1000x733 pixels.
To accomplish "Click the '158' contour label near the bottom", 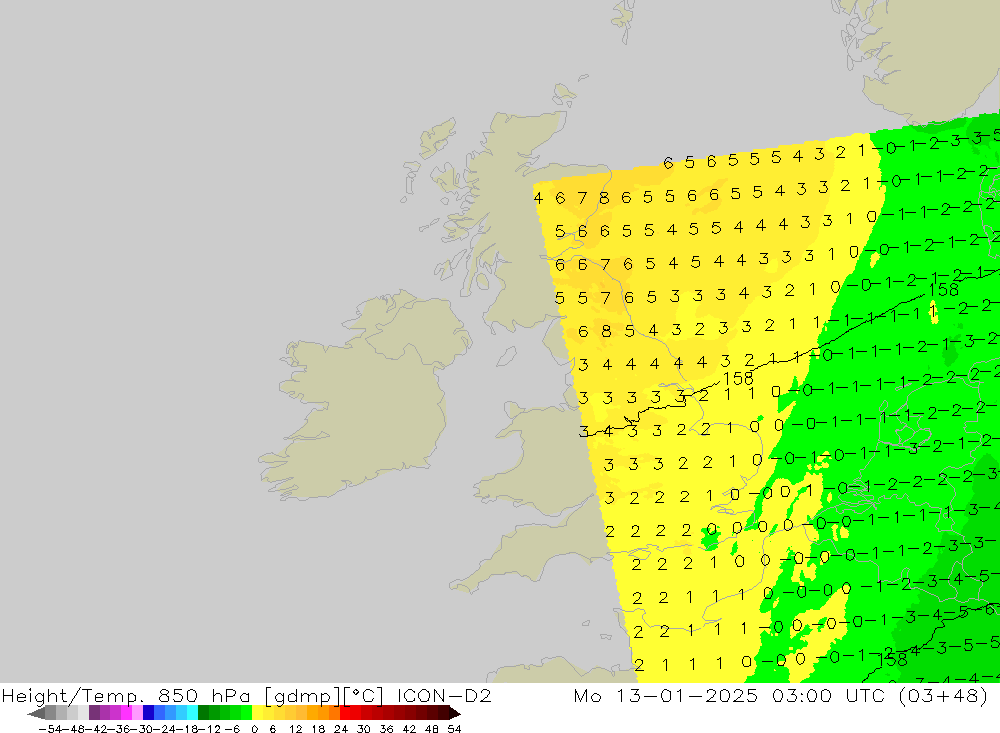I will tap(893, 660).
